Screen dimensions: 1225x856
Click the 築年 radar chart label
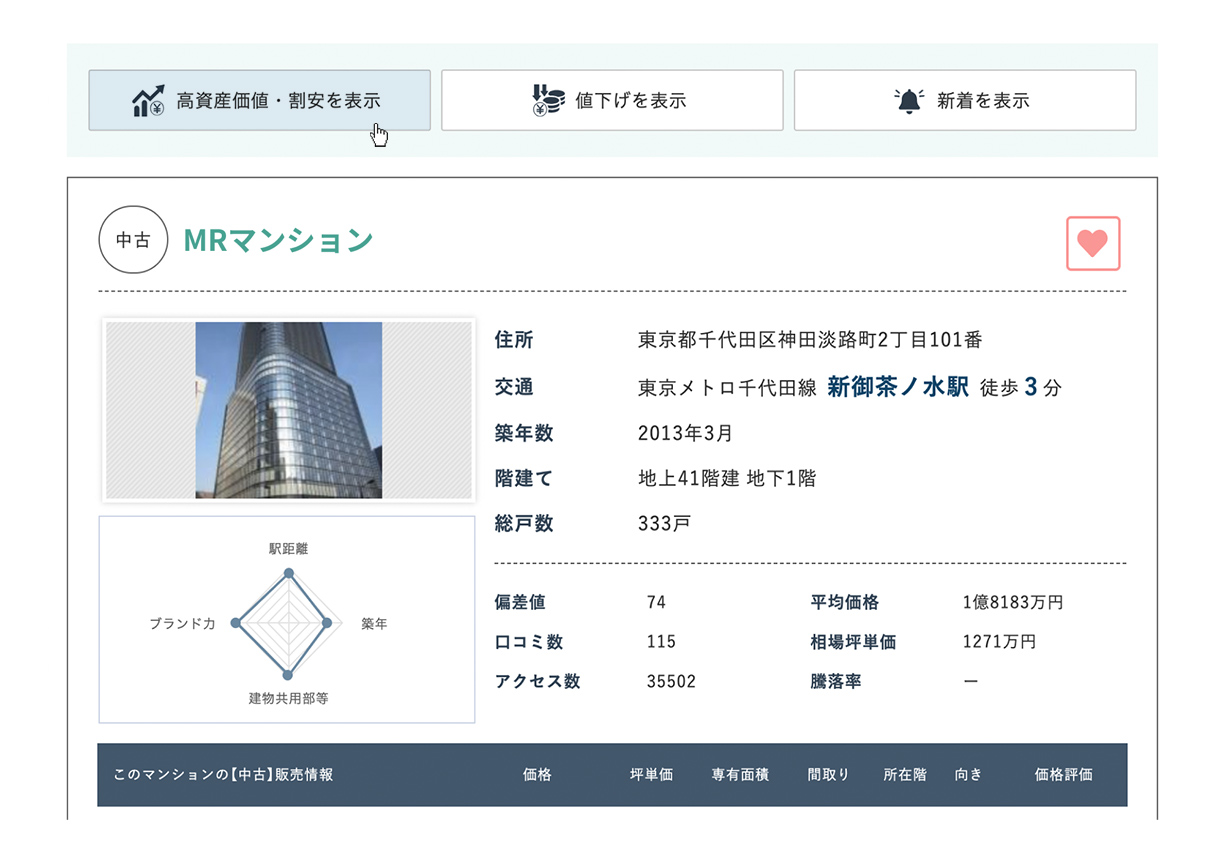pyautogui.click(x=374, y=623)
